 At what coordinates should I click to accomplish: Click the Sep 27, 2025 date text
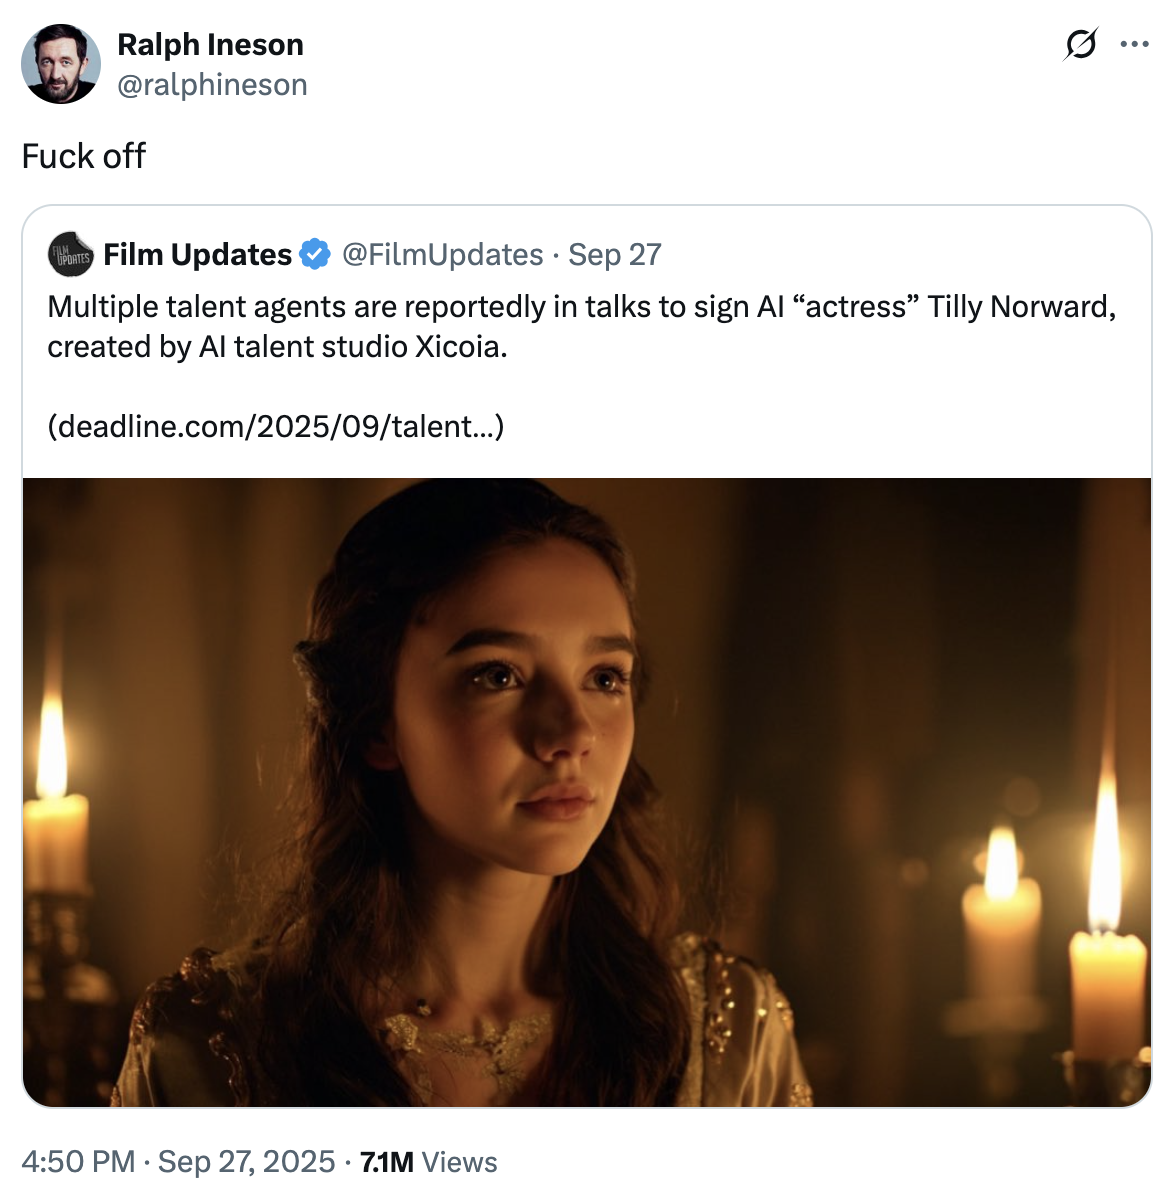pos(247,1162)
